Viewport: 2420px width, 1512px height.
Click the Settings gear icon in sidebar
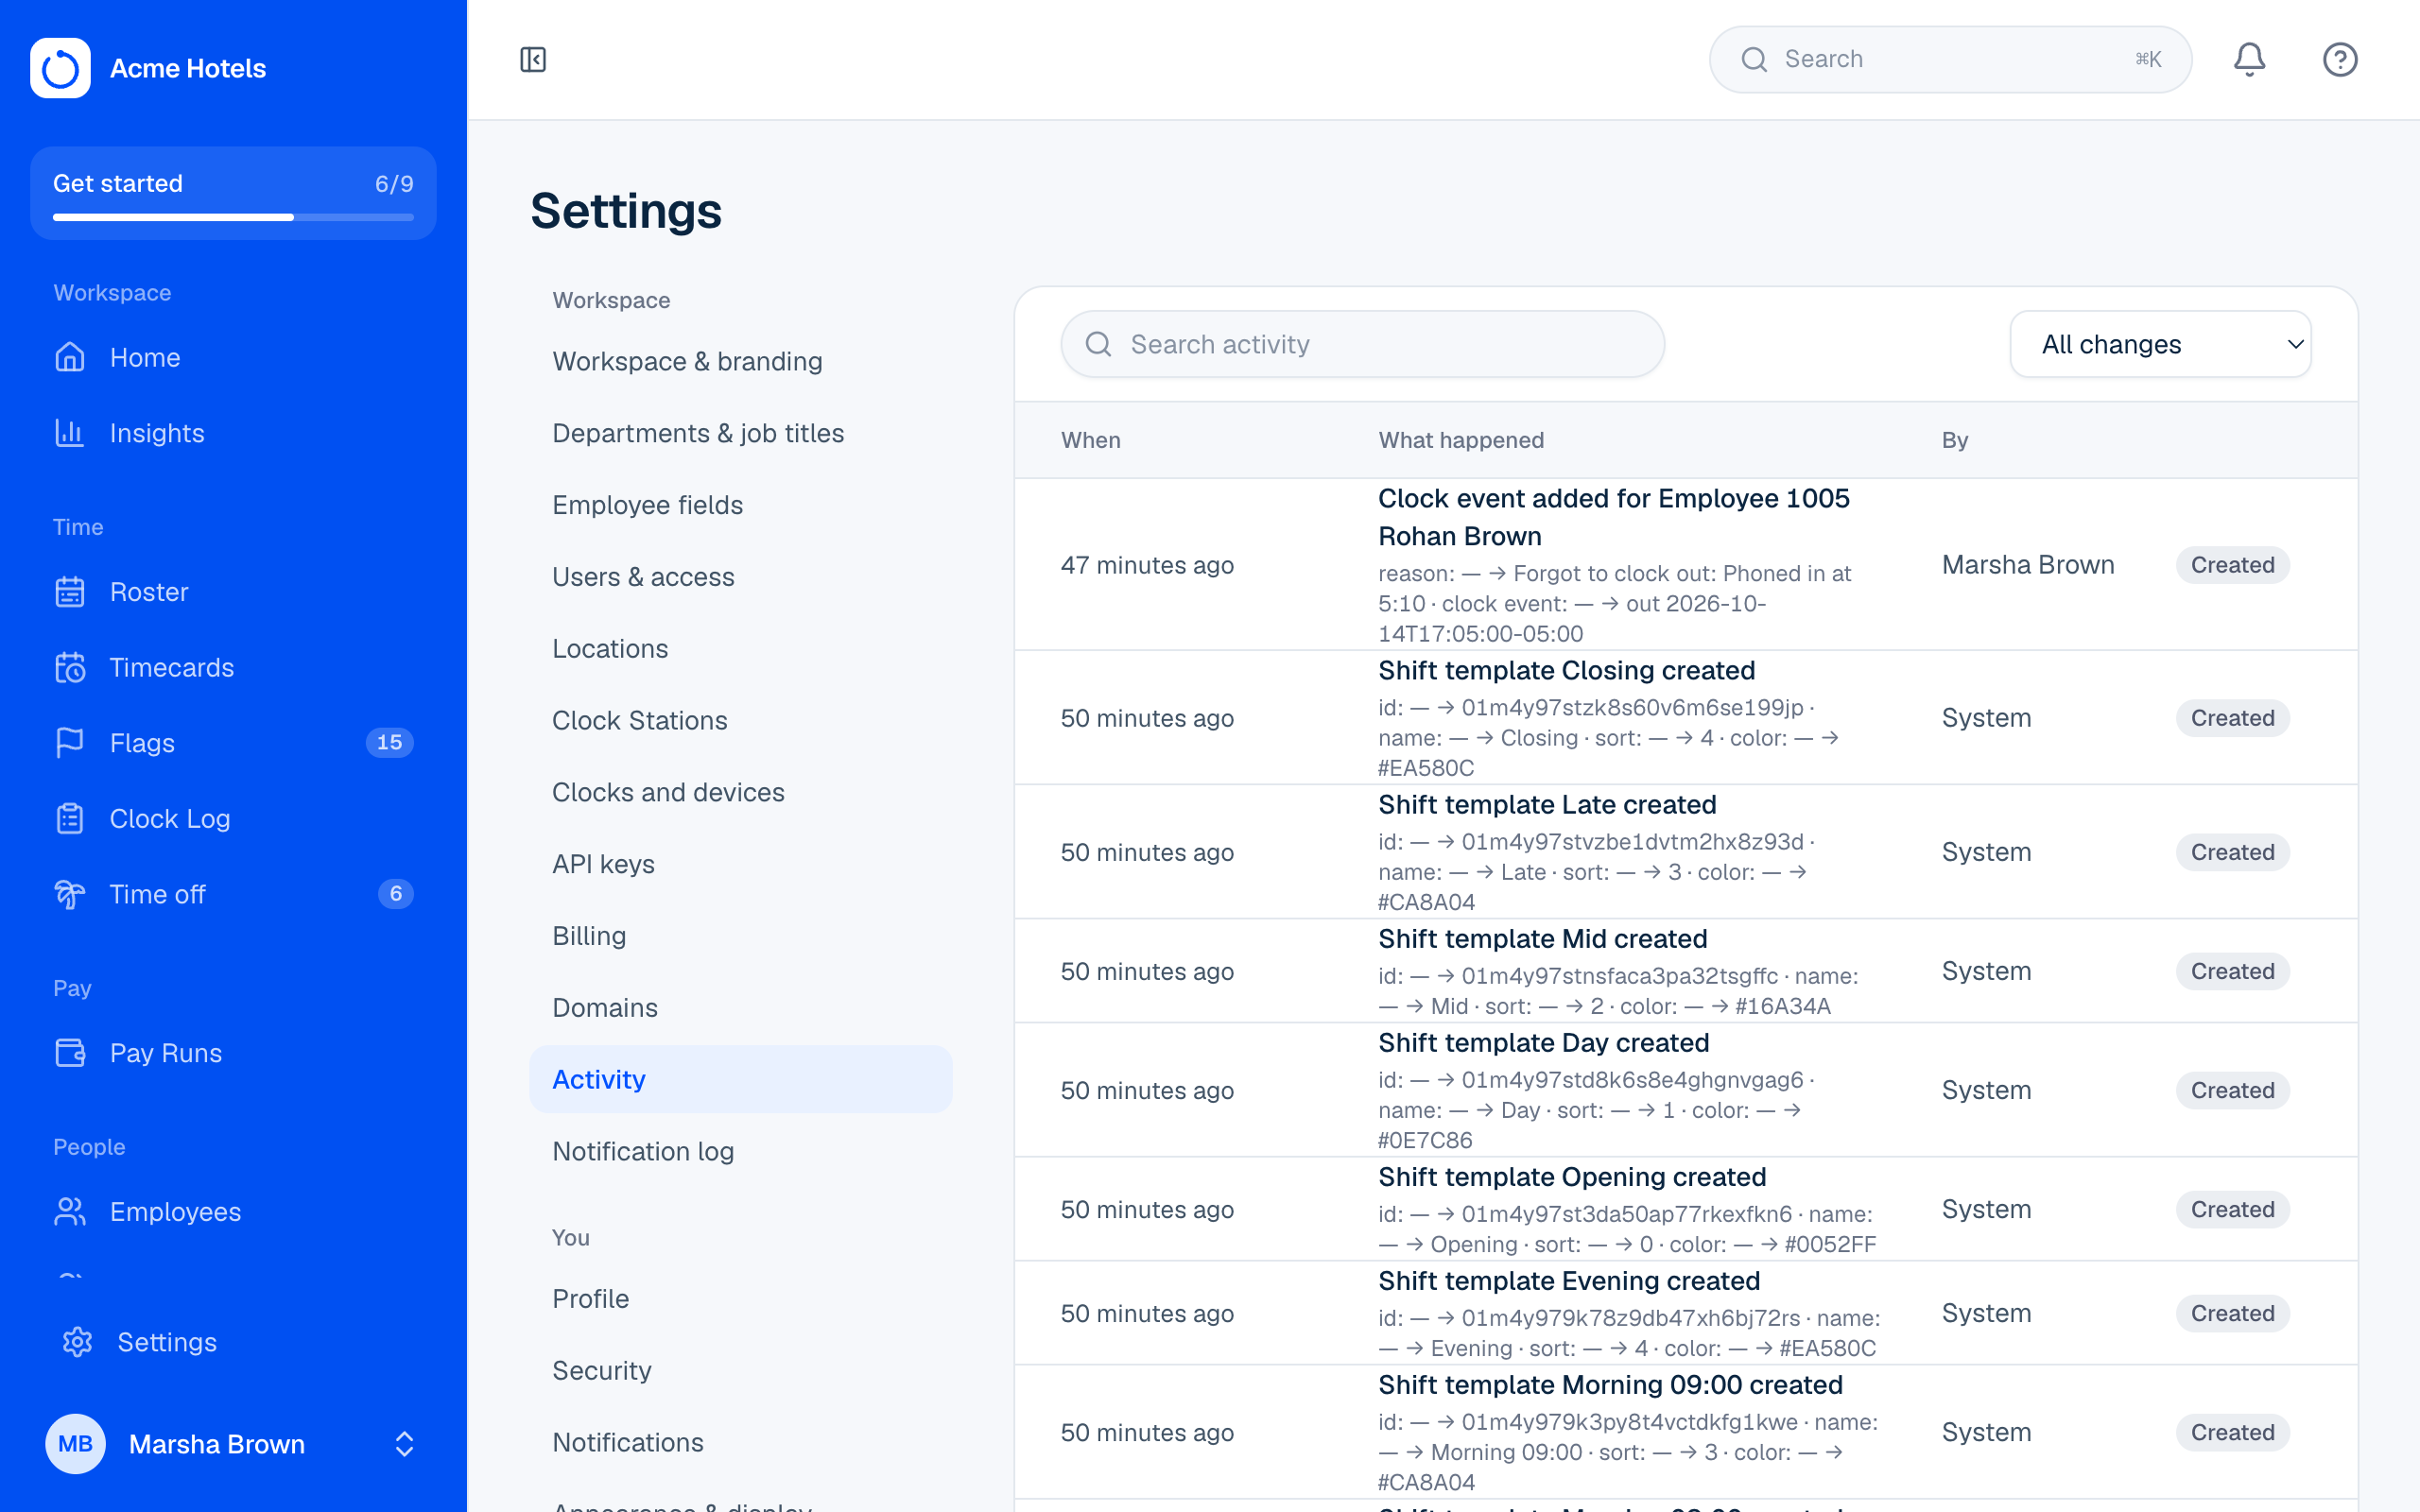coord(78,1342)
